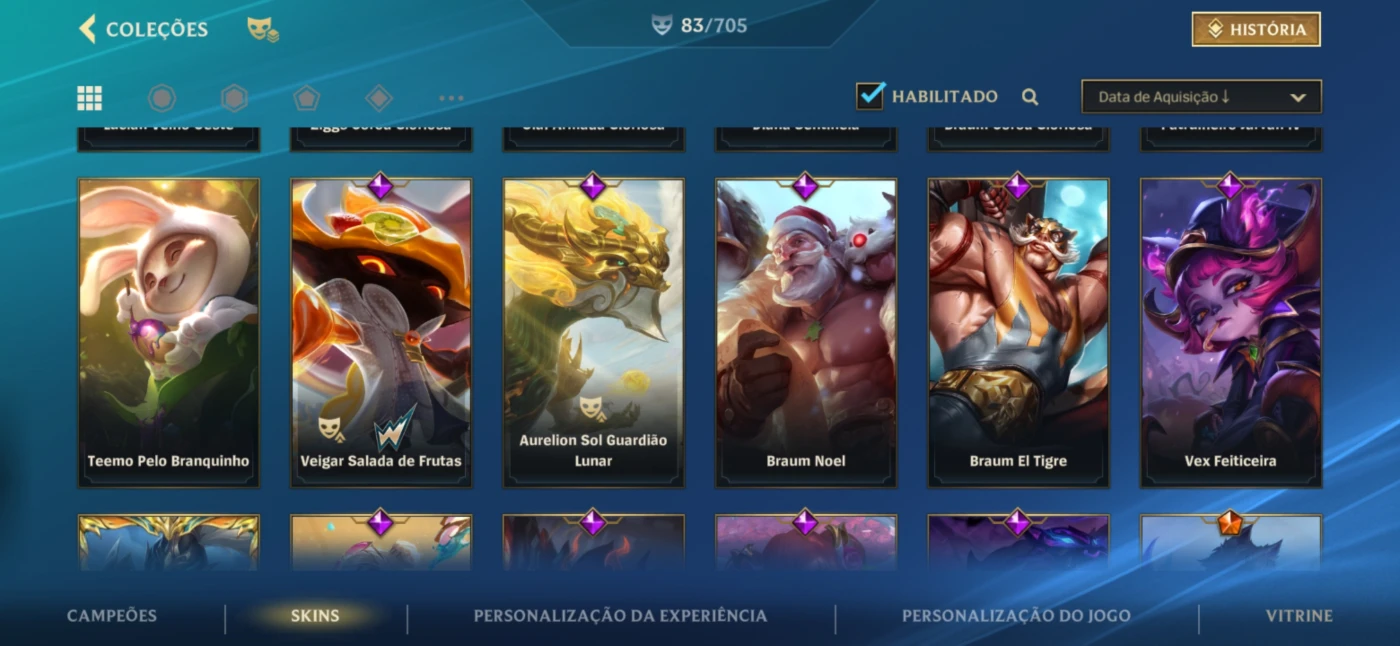The height and width of the screenshot is (646, 1400).
Task: Open the Data de Aquisição dropdown
Action: point(1201,97)
